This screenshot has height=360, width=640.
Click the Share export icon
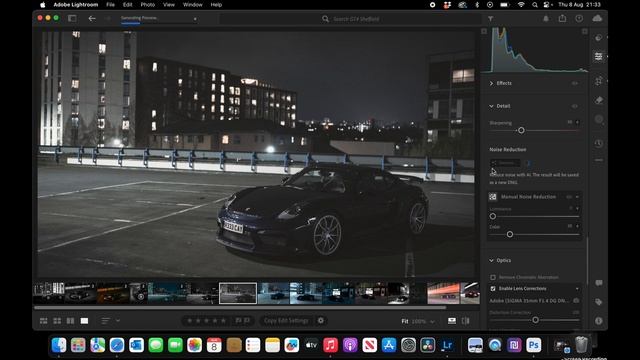[x=562, y=18]
